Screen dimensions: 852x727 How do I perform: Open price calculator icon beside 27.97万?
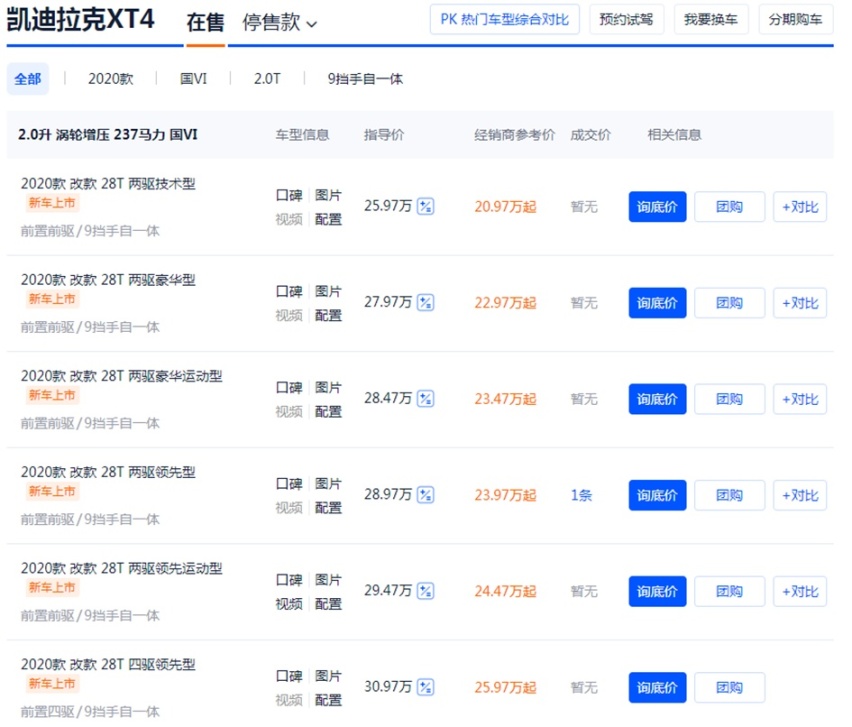click(425, 303)
